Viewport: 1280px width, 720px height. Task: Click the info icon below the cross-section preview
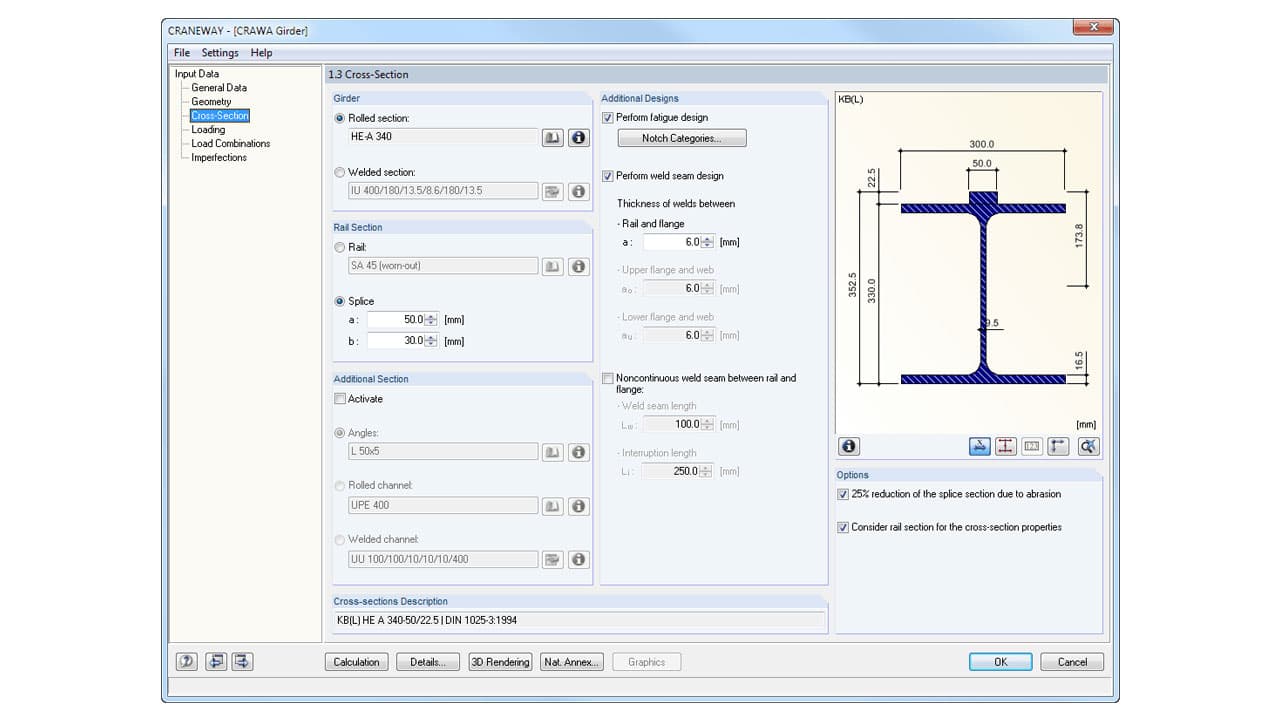(849, 447)
